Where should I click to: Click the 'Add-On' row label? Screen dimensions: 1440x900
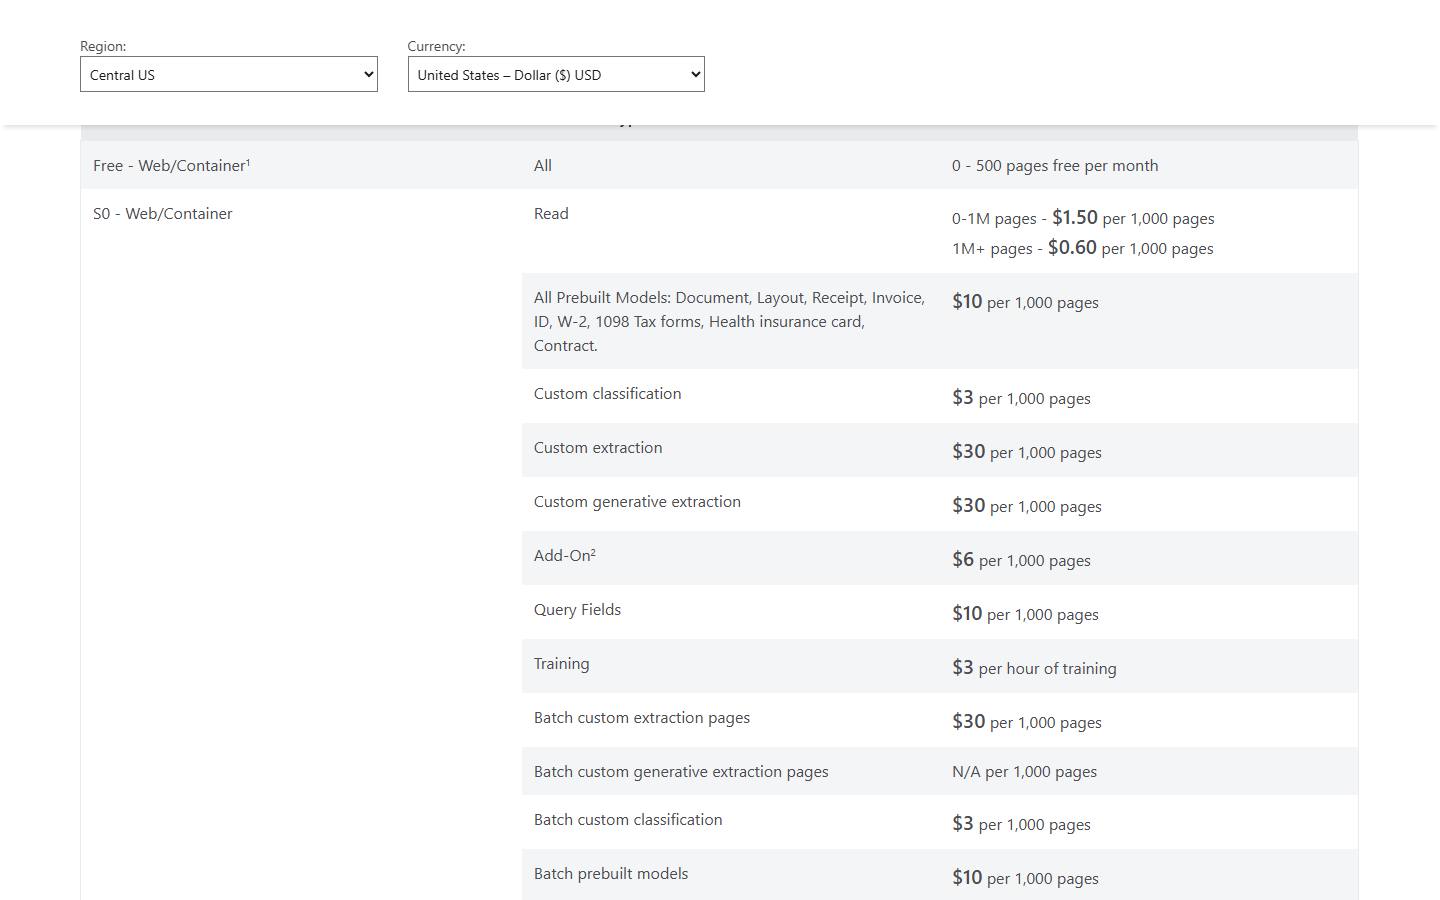pyautogui.click(x=564, y=555)
